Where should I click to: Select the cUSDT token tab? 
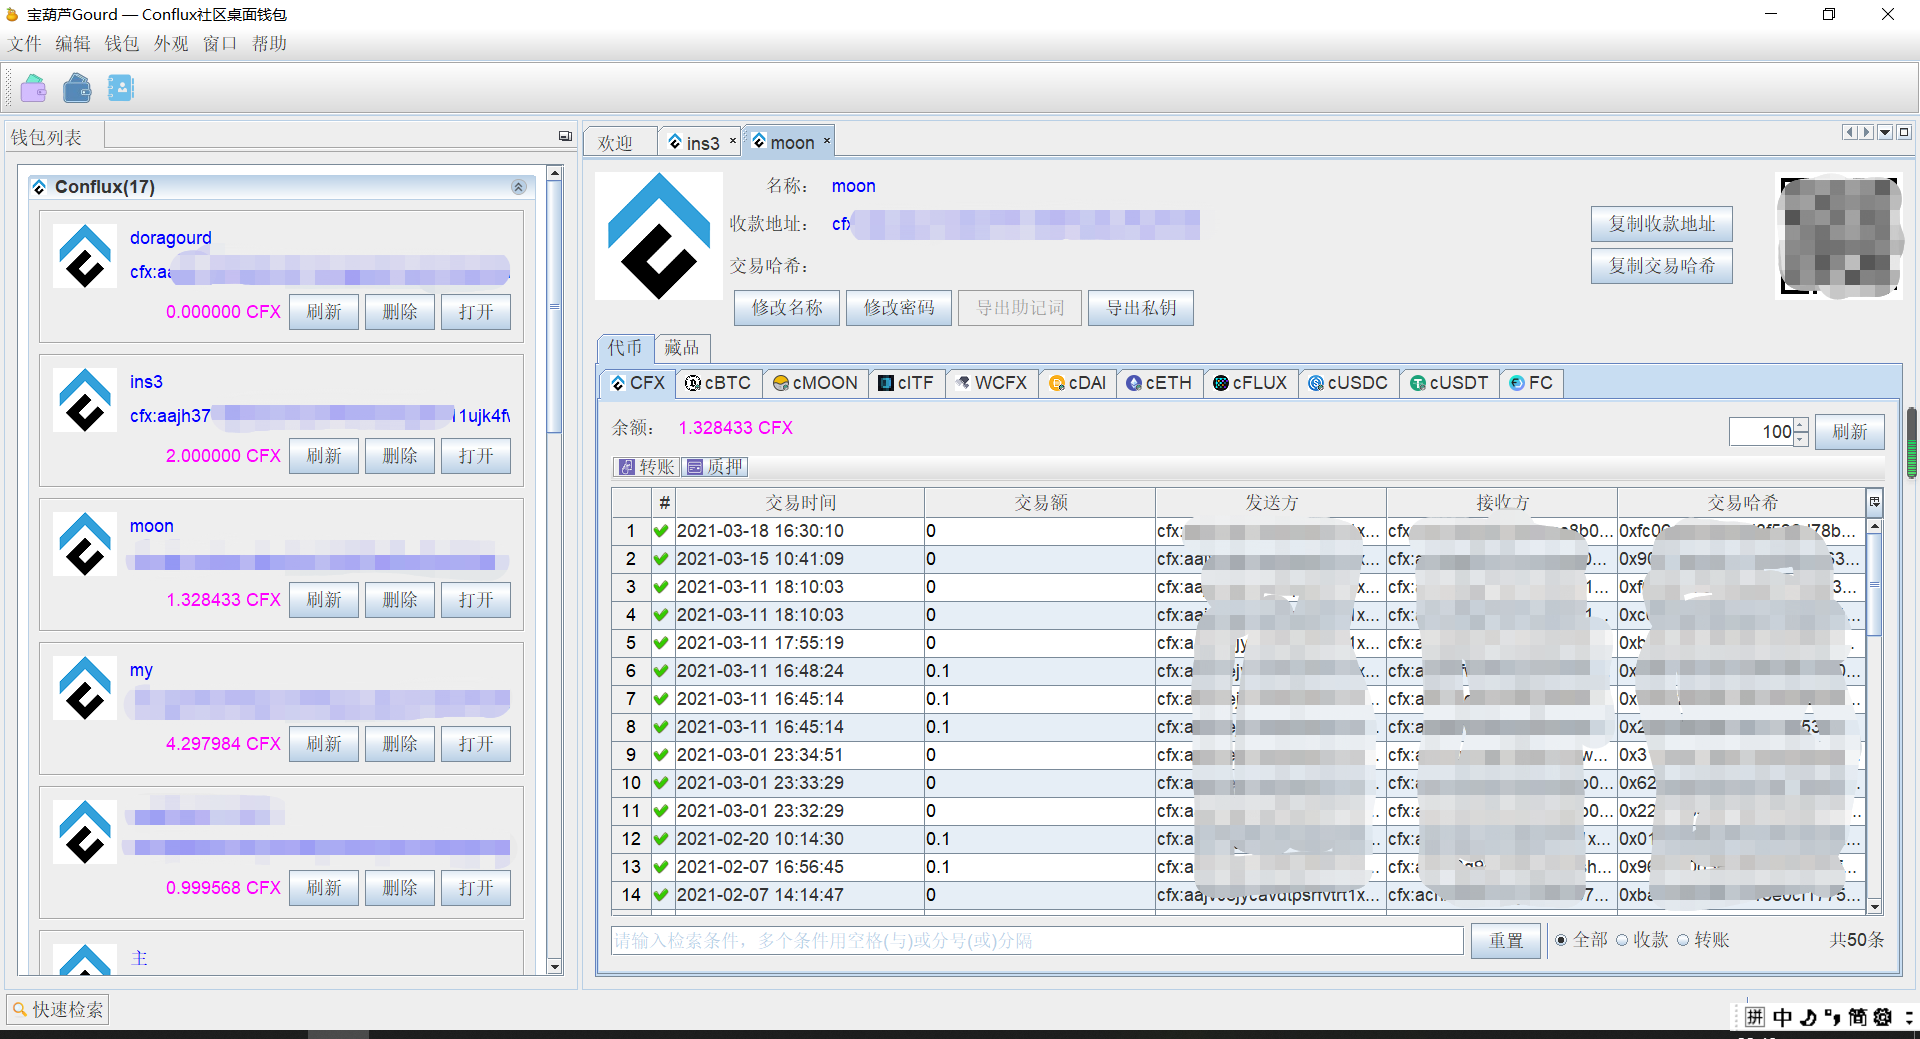[x=1449, y=383]
